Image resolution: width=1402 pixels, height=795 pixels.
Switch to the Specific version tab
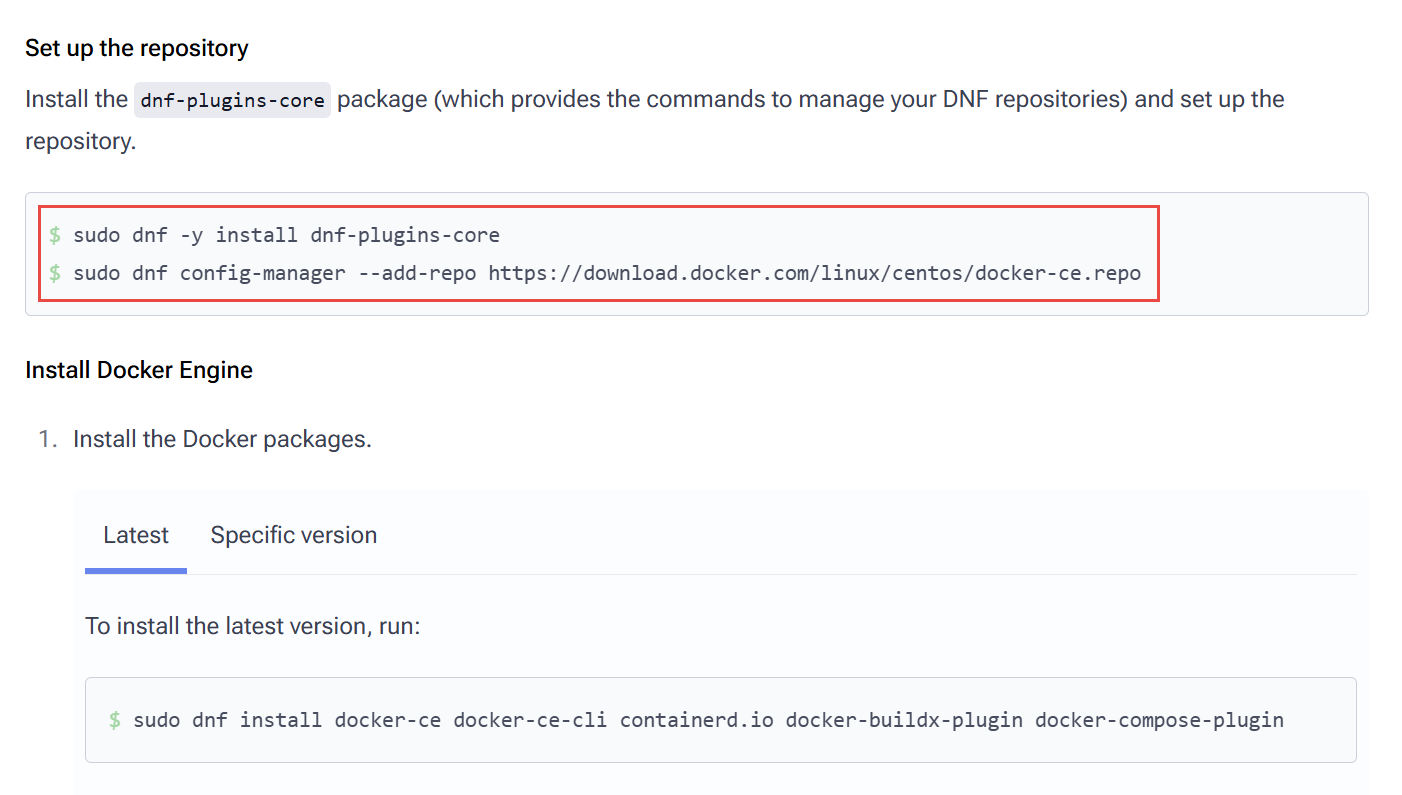pyautogui.click(x=293, y=535)
